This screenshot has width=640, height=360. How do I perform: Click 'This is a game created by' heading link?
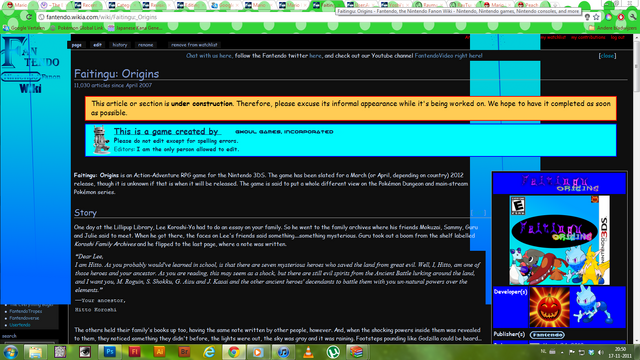tap(166, 131)
